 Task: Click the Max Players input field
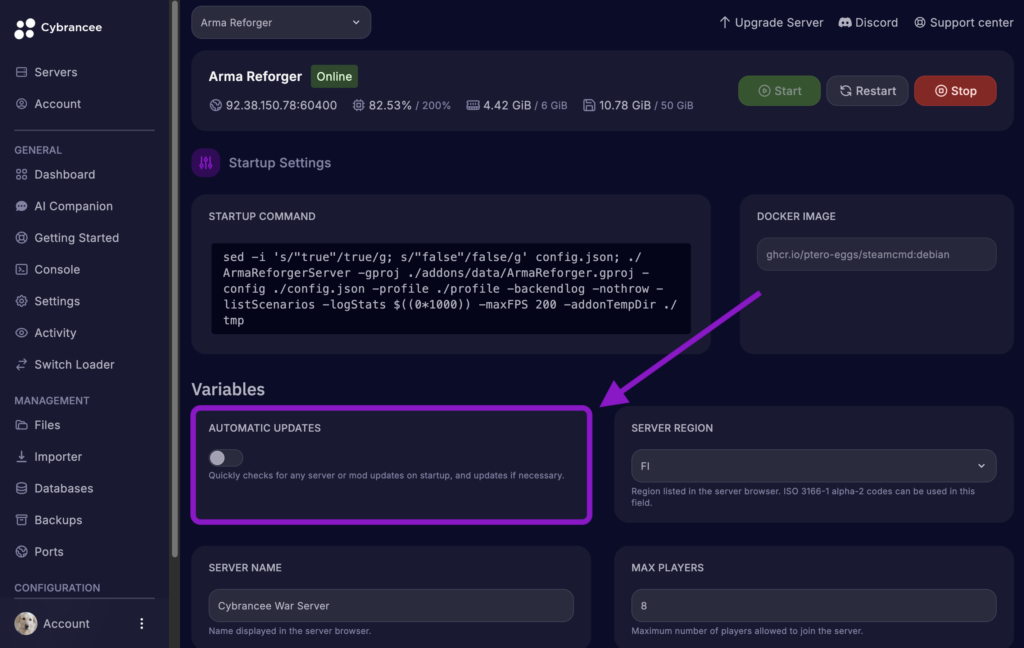(813, 606)
